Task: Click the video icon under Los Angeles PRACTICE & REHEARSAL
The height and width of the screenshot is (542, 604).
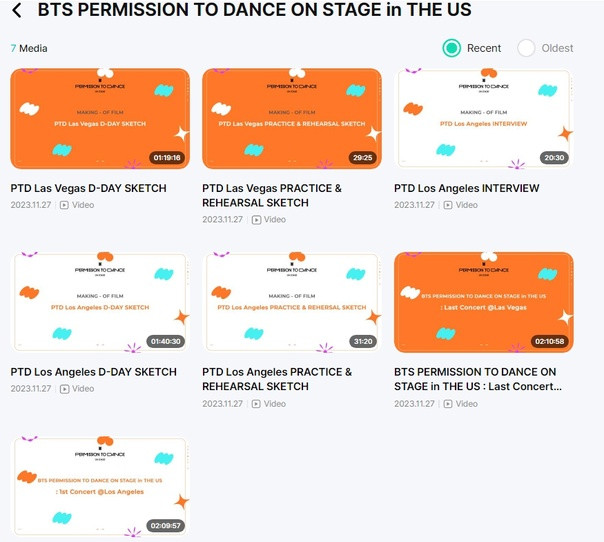Action: [x=256, y=404]
